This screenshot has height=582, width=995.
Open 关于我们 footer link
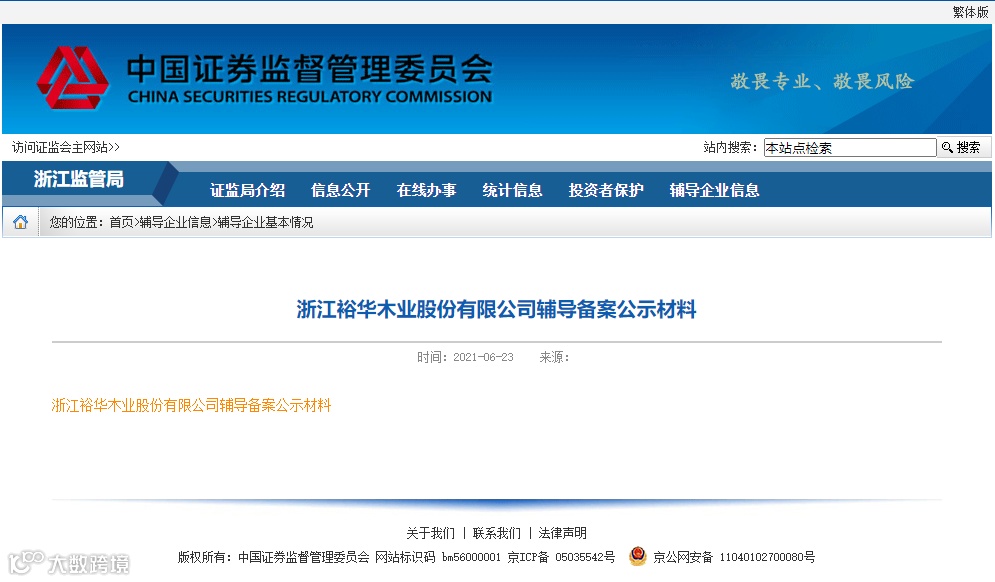[430, 533]
